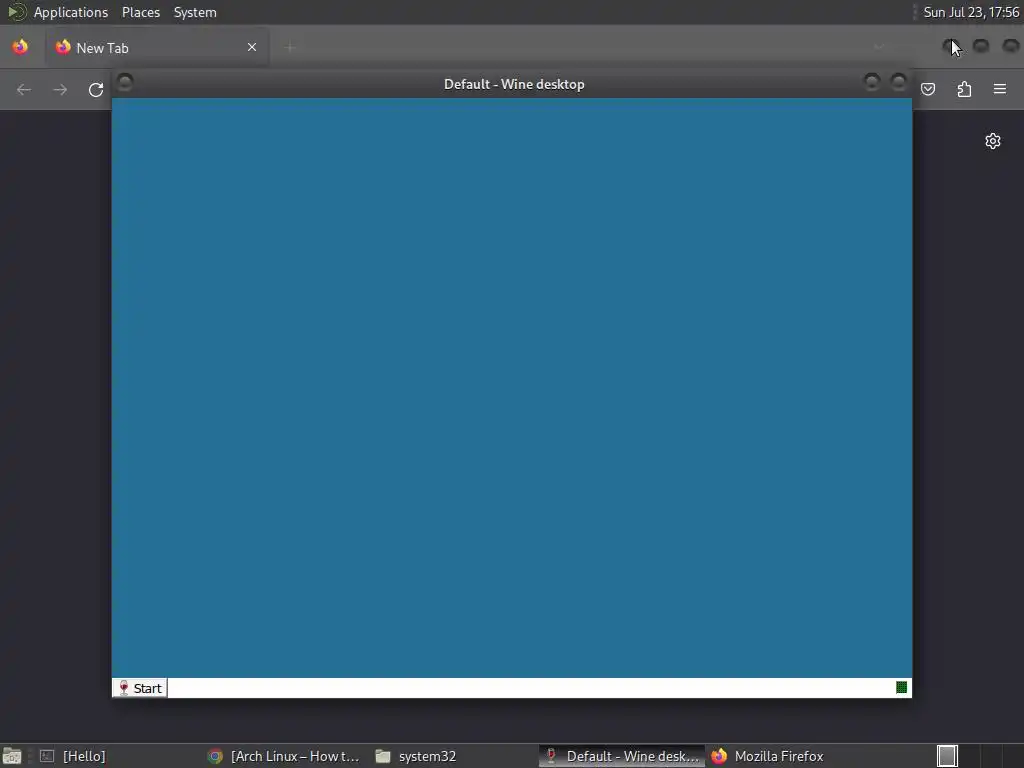
Task: Open the Wine Start menu
Action: point(140,688)
